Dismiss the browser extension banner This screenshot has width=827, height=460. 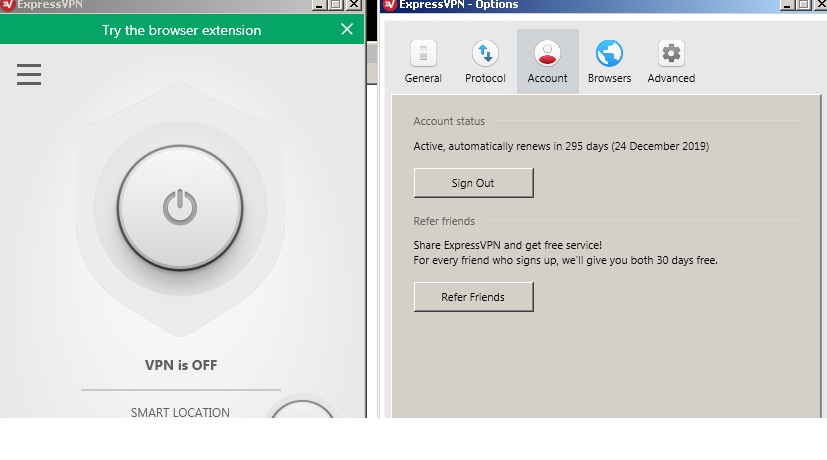[x=347, y=29]
